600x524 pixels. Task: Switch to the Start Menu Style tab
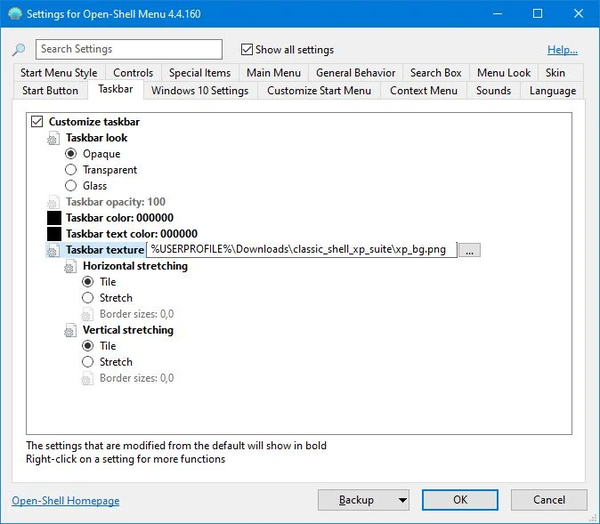point(59,73)
